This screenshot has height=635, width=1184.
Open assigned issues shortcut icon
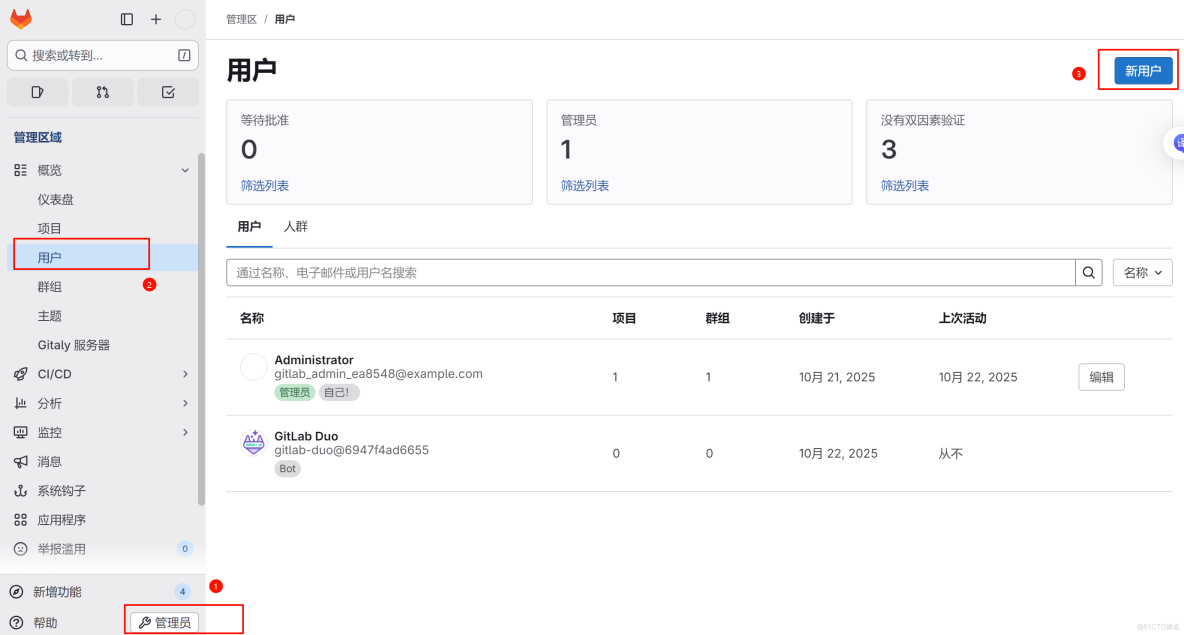pos(37,91)
